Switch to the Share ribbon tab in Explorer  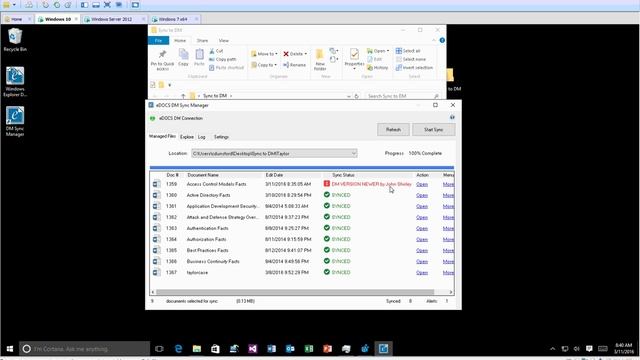pyautogui.click(x=202, y=41)
